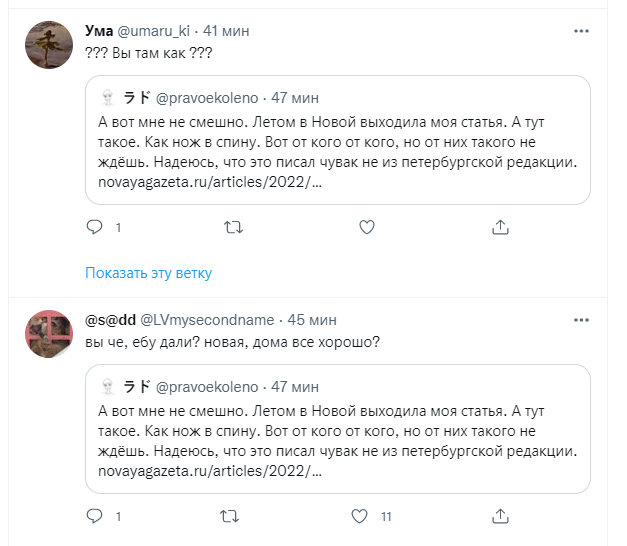This screenshot has height=546, width=627.
Task: Open more options for @s@dd tweet
Action: (x=581, y=320)
